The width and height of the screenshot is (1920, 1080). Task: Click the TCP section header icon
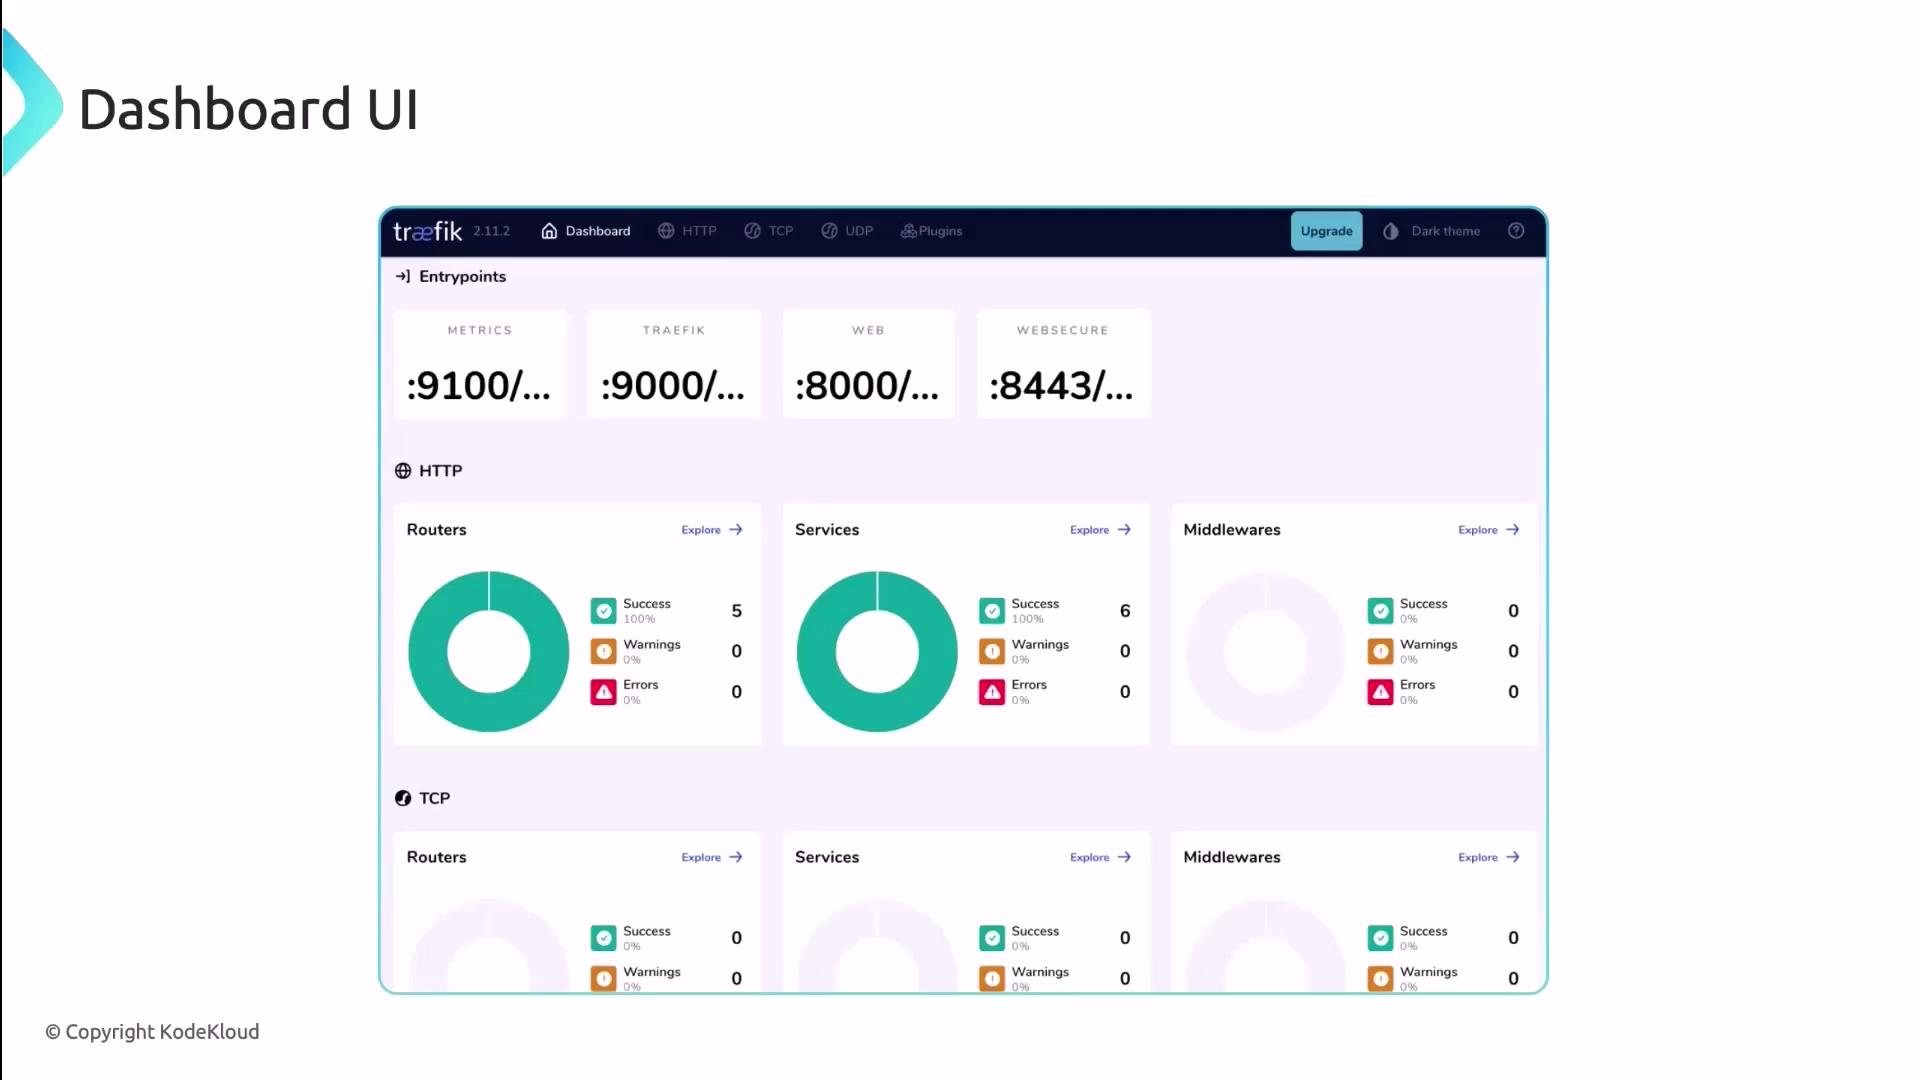coord(403,798)
